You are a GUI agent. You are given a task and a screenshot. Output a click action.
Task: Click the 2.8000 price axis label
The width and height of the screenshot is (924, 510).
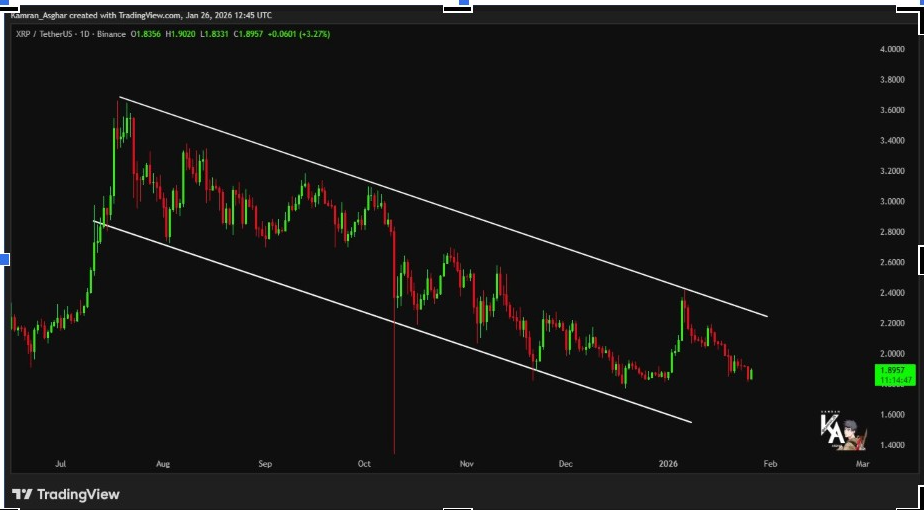[892, 232]
